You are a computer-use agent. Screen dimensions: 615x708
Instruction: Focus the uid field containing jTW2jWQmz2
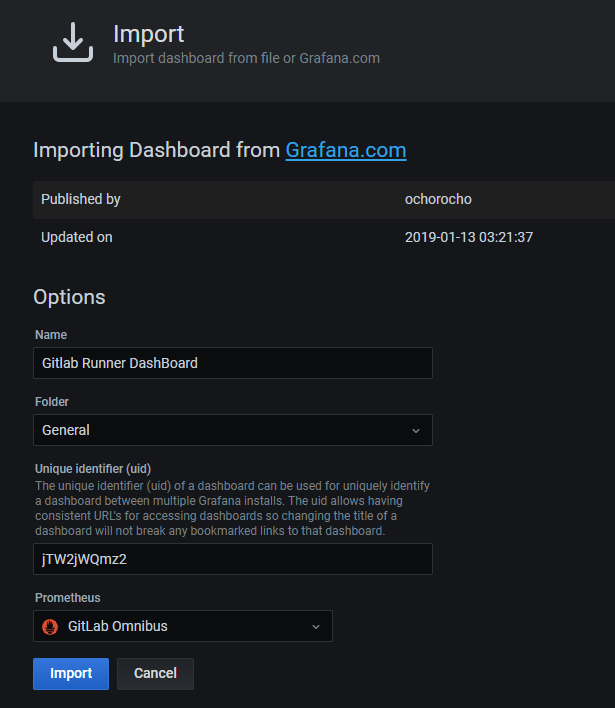pos(232,559)
